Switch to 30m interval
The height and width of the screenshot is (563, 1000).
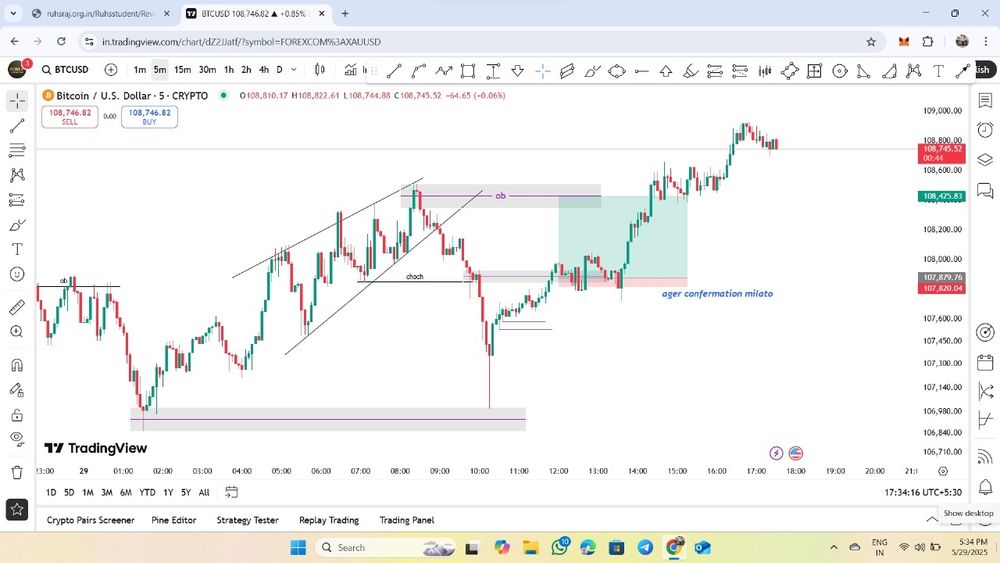(207, 69)
